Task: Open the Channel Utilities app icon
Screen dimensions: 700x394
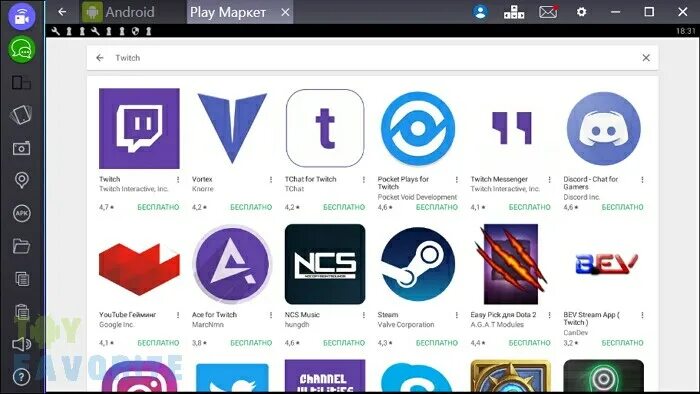Action: (325, 376)
